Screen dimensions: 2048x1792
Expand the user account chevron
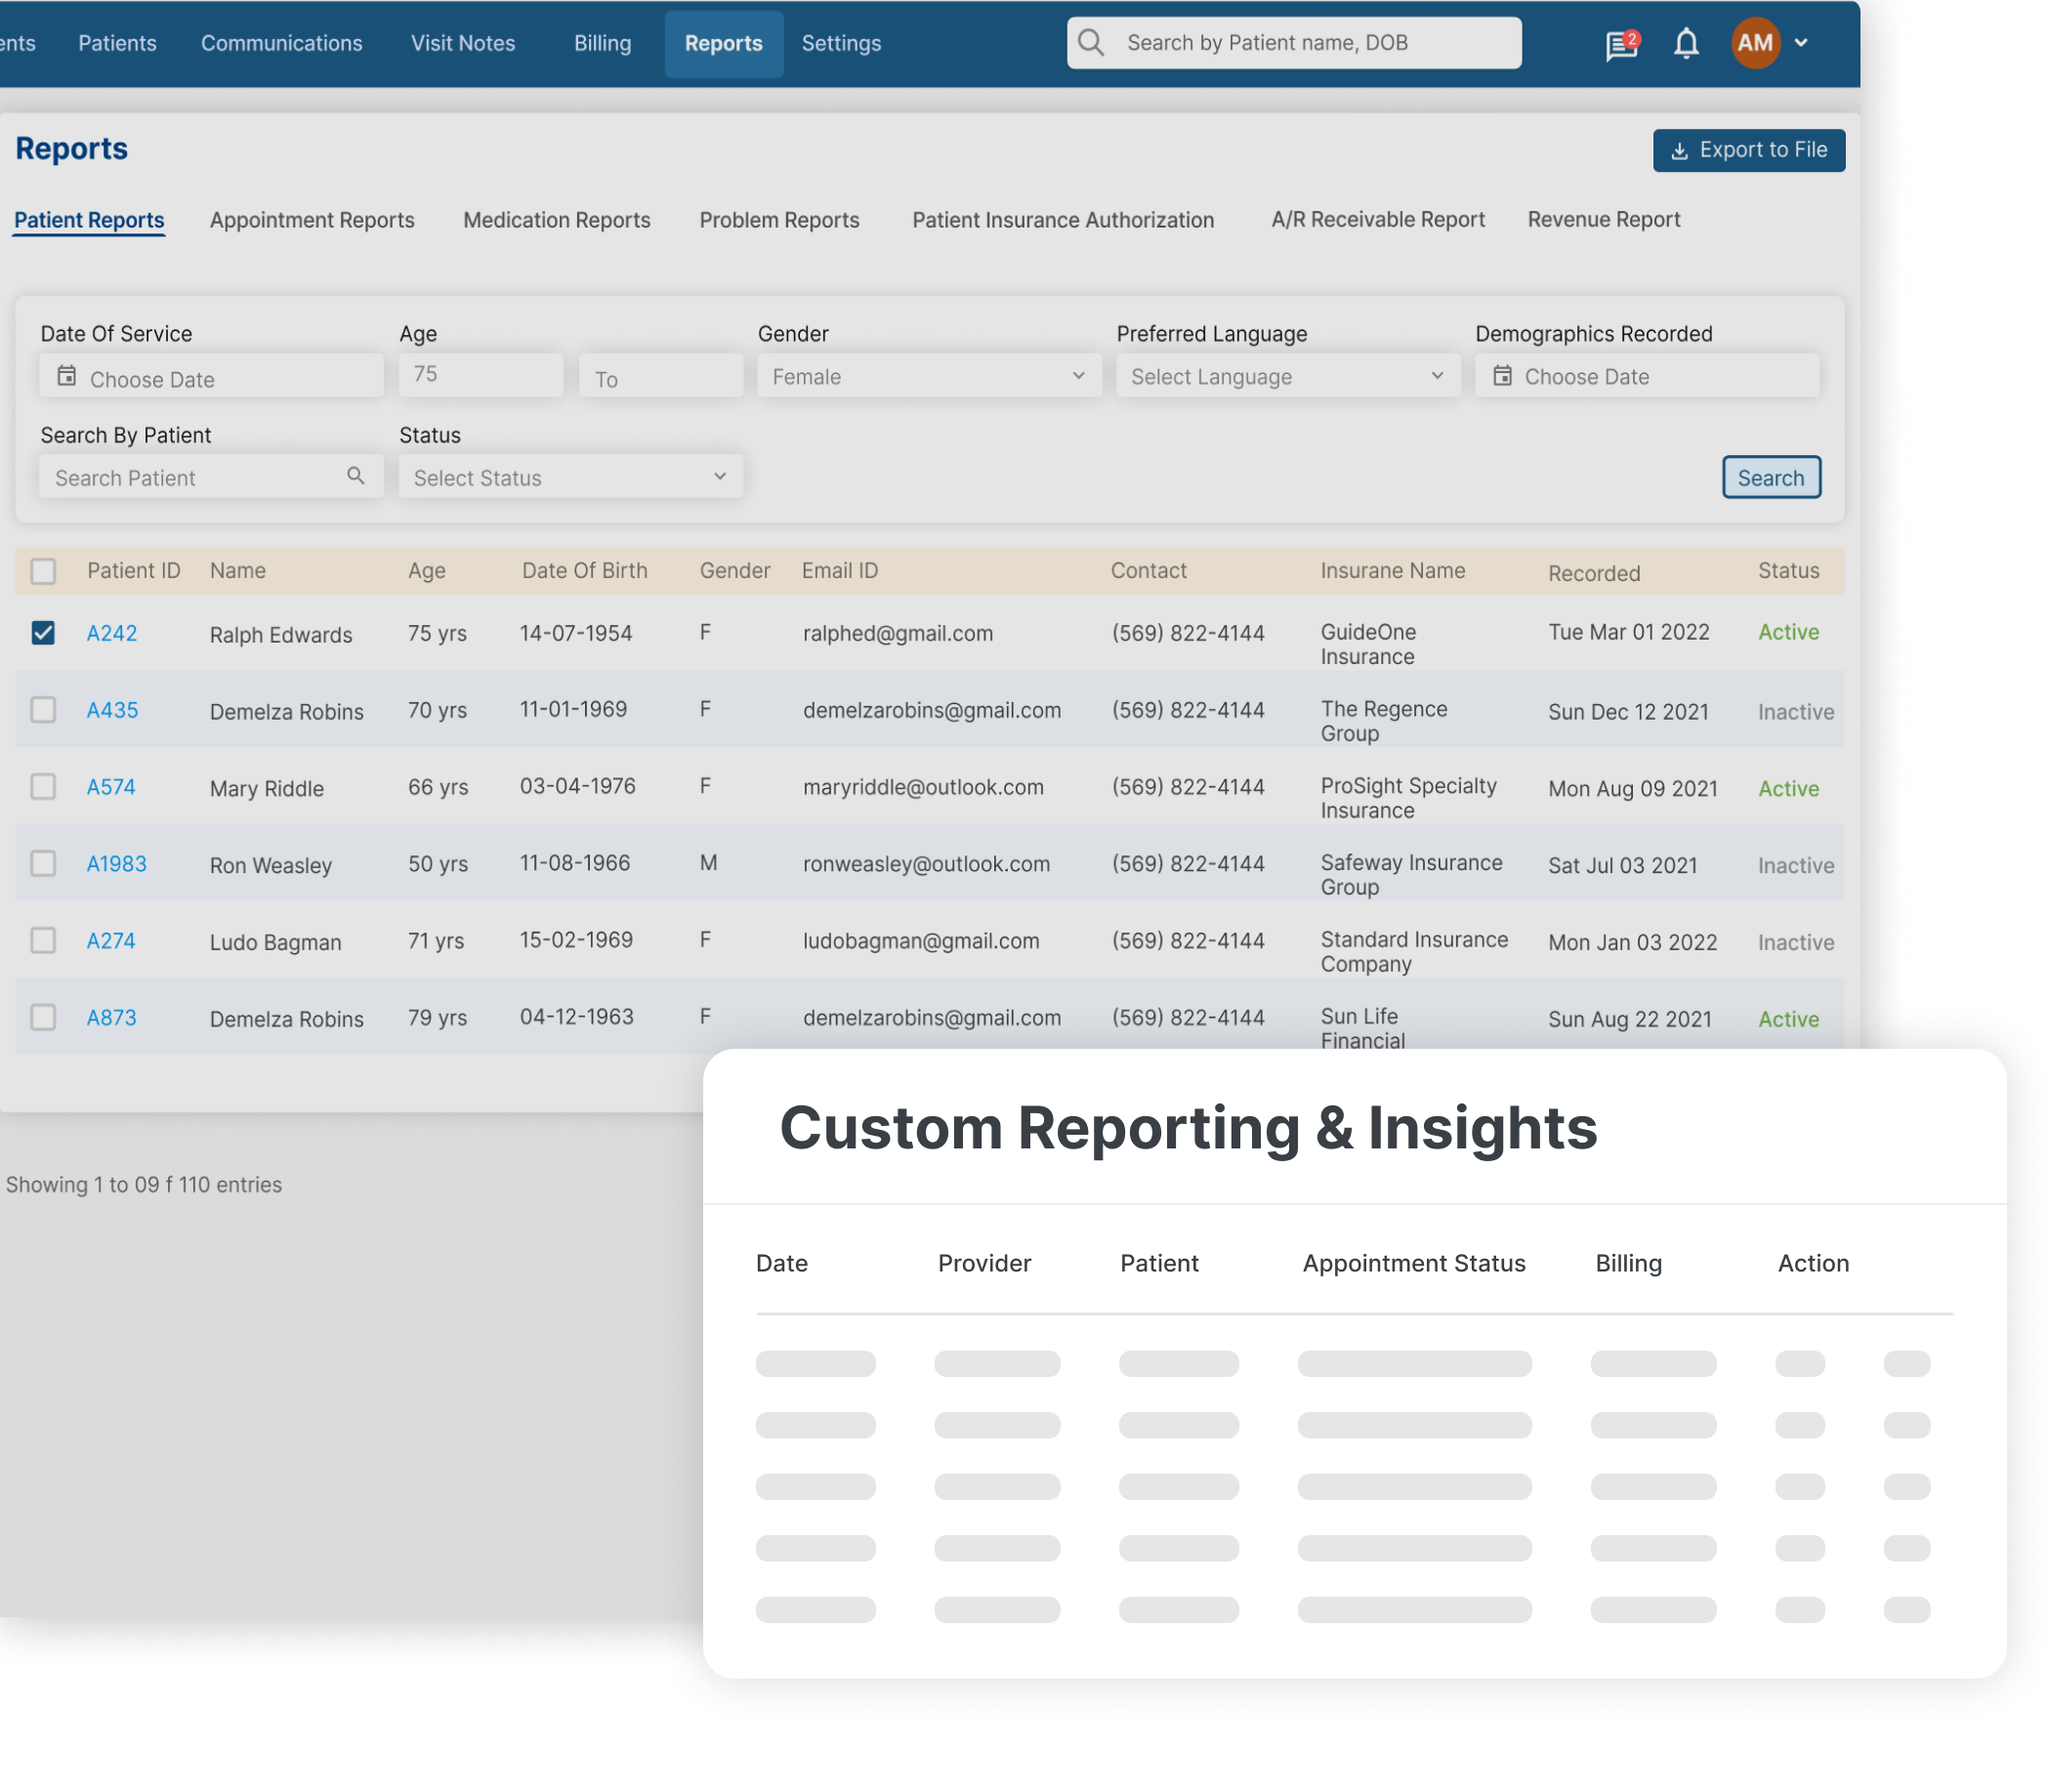[1801, 43]
